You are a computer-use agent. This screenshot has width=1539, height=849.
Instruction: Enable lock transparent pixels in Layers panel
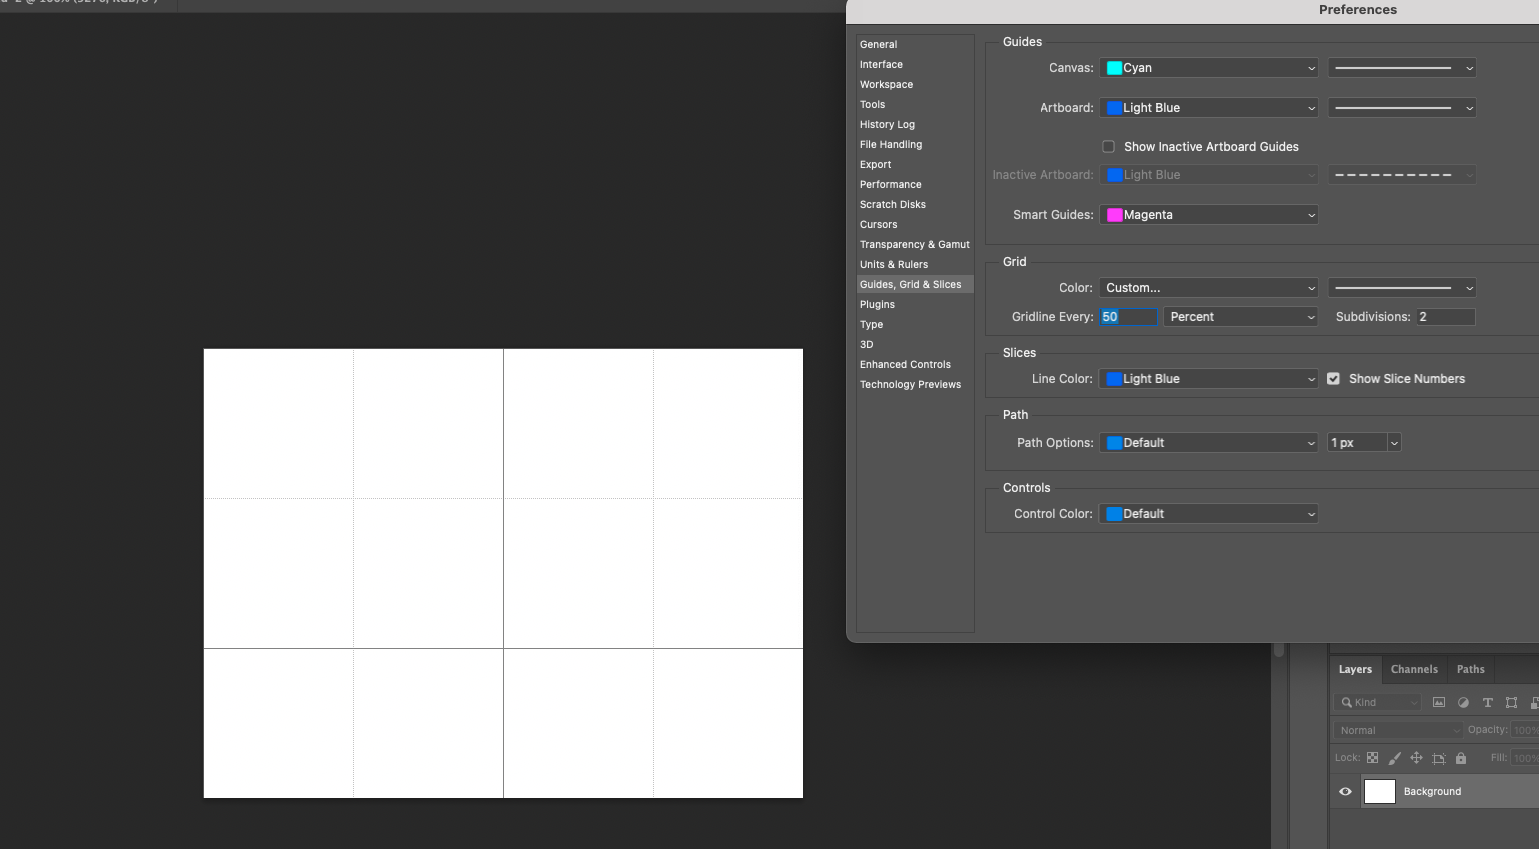click(x=1372, y=758)
